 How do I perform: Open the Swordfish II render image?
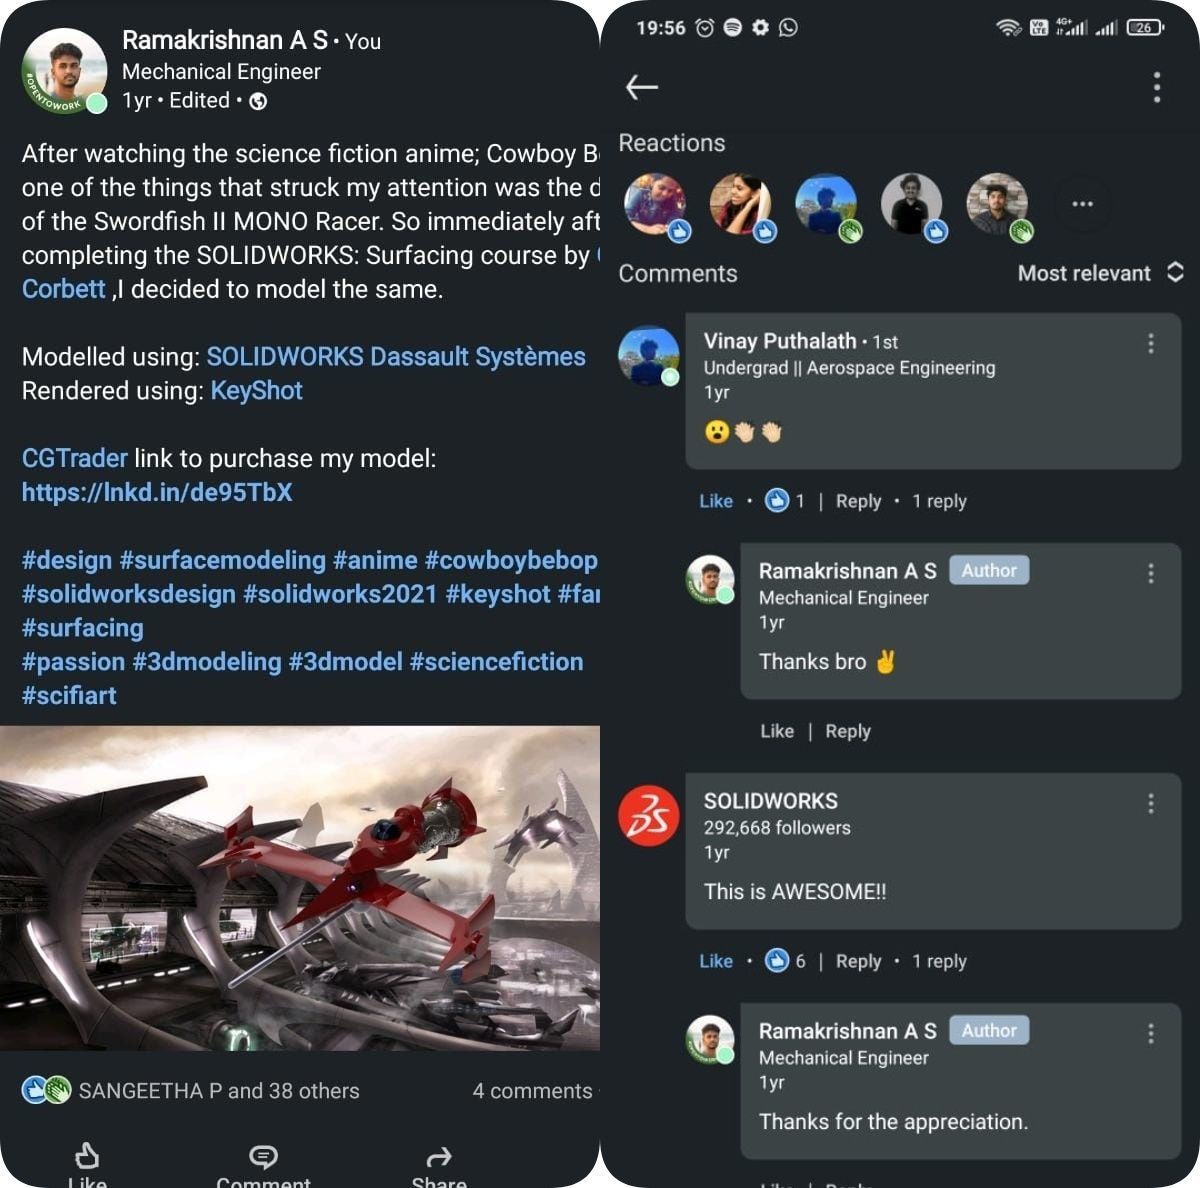(x=300, y=888)
